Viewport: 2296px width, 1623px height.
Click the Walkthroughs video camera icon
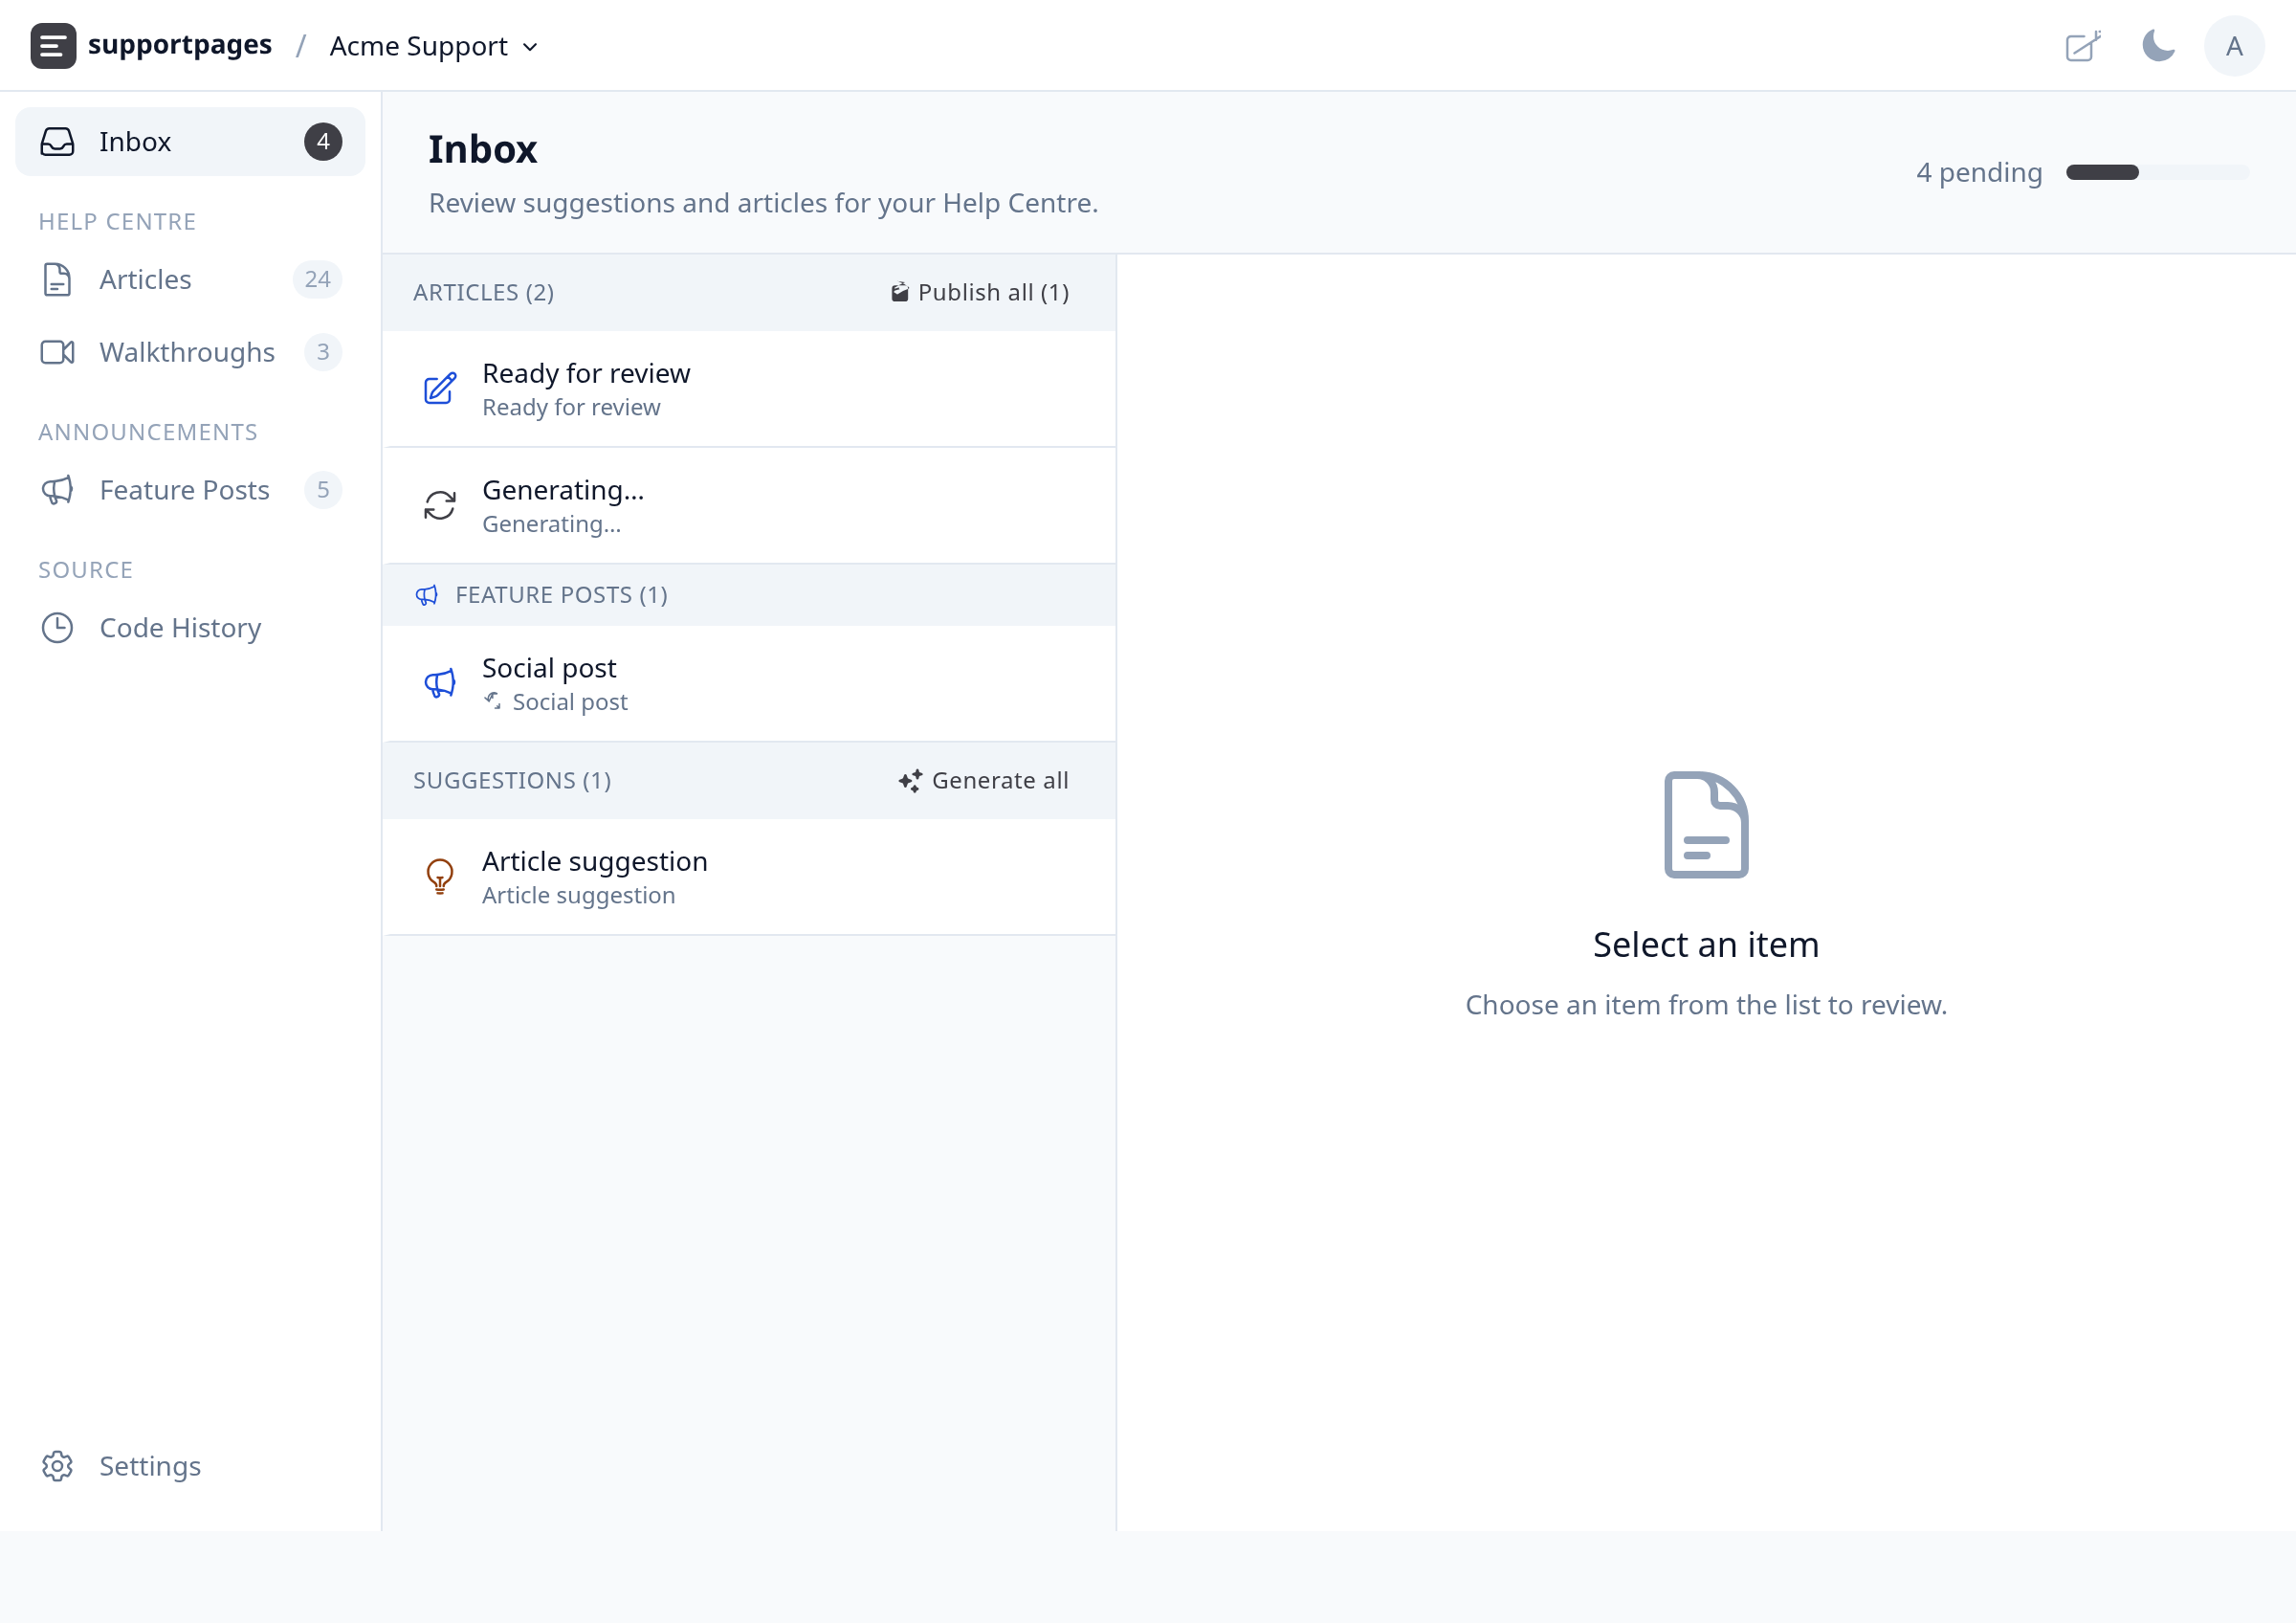[58, 352]
